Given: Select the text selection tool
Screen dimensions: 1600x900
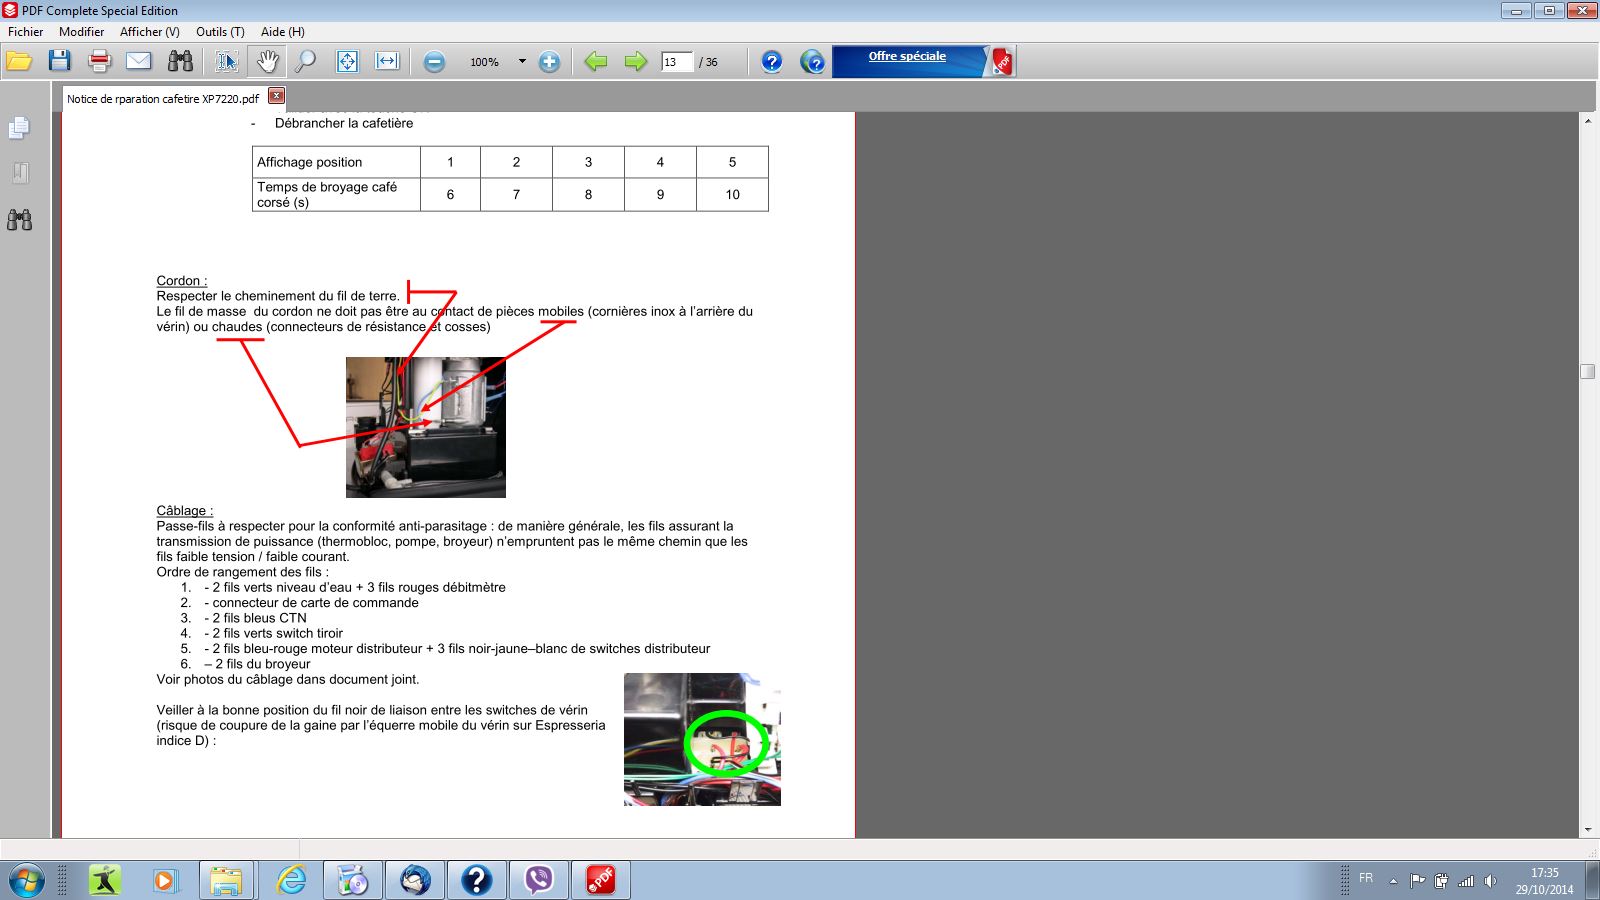Looking at the screenshot, I should click(x=227, y=62).
